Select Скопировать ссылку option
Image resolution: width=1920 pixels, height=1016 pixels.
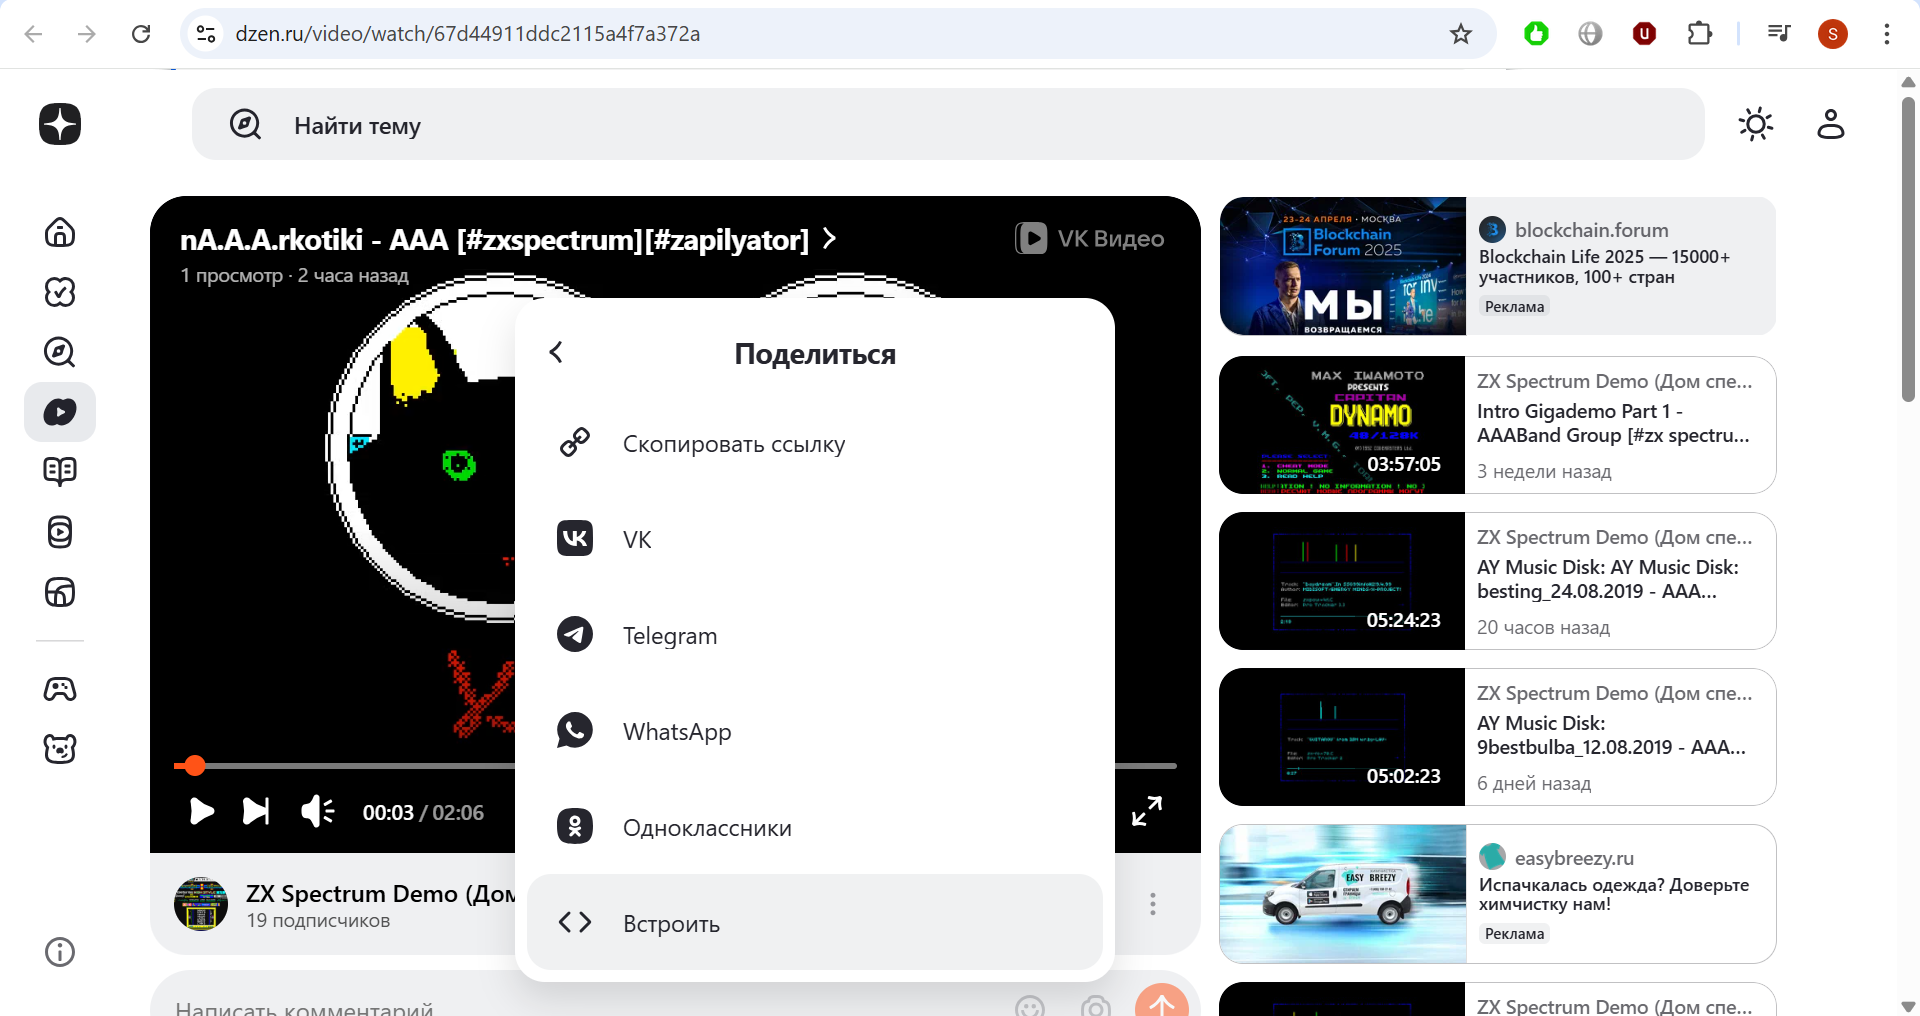click(815, 443)
